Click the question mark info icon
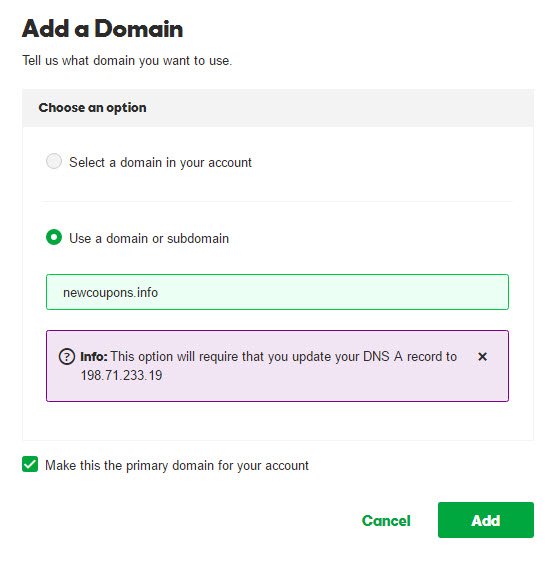The width and height of the screenshot is (550, 562). pos(67,357)
